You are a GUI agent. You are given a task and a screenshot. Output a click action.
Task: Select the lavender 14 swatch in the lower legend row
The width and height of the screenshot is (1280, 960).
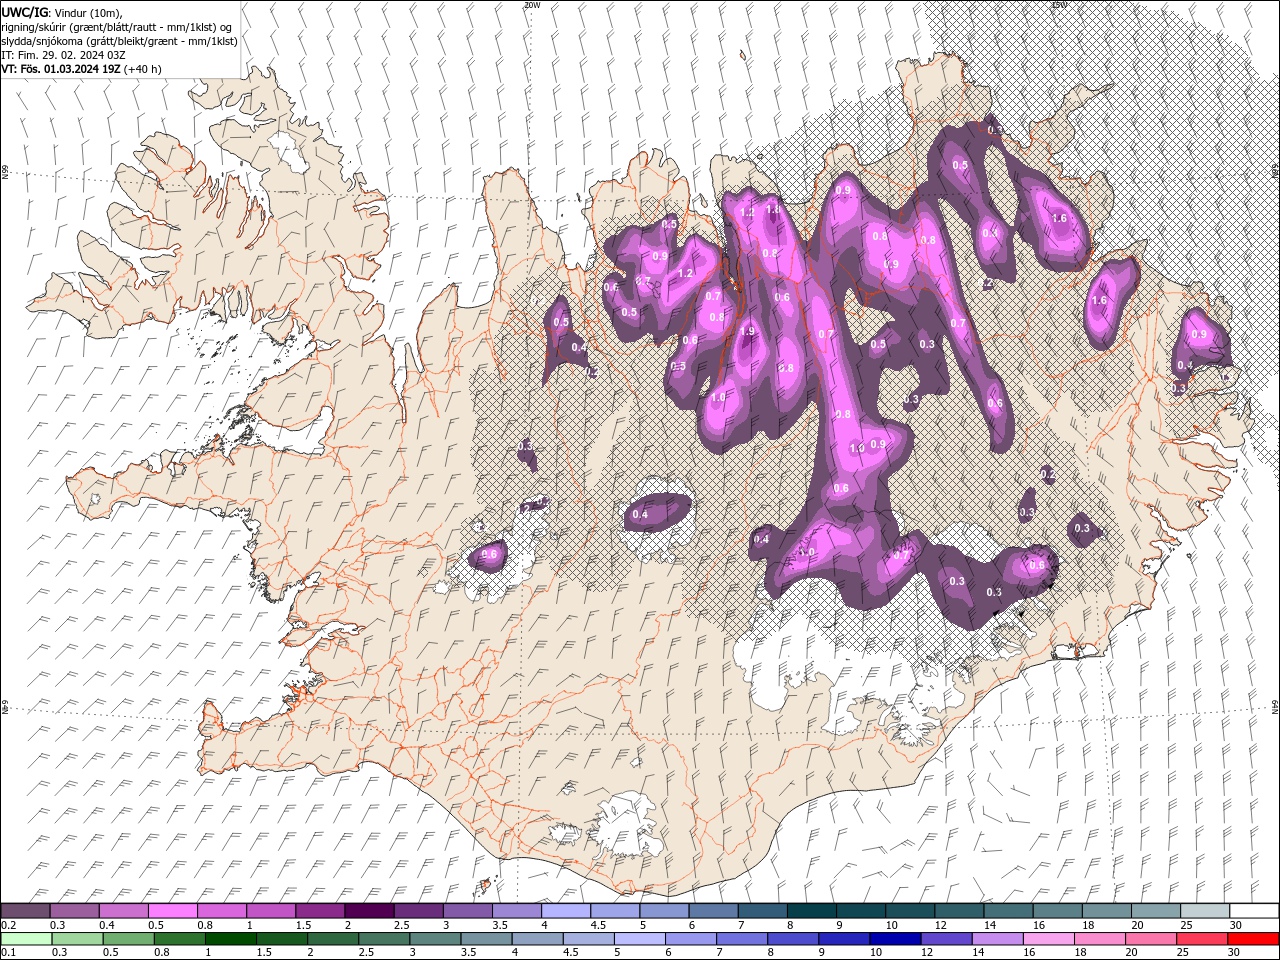996,938
